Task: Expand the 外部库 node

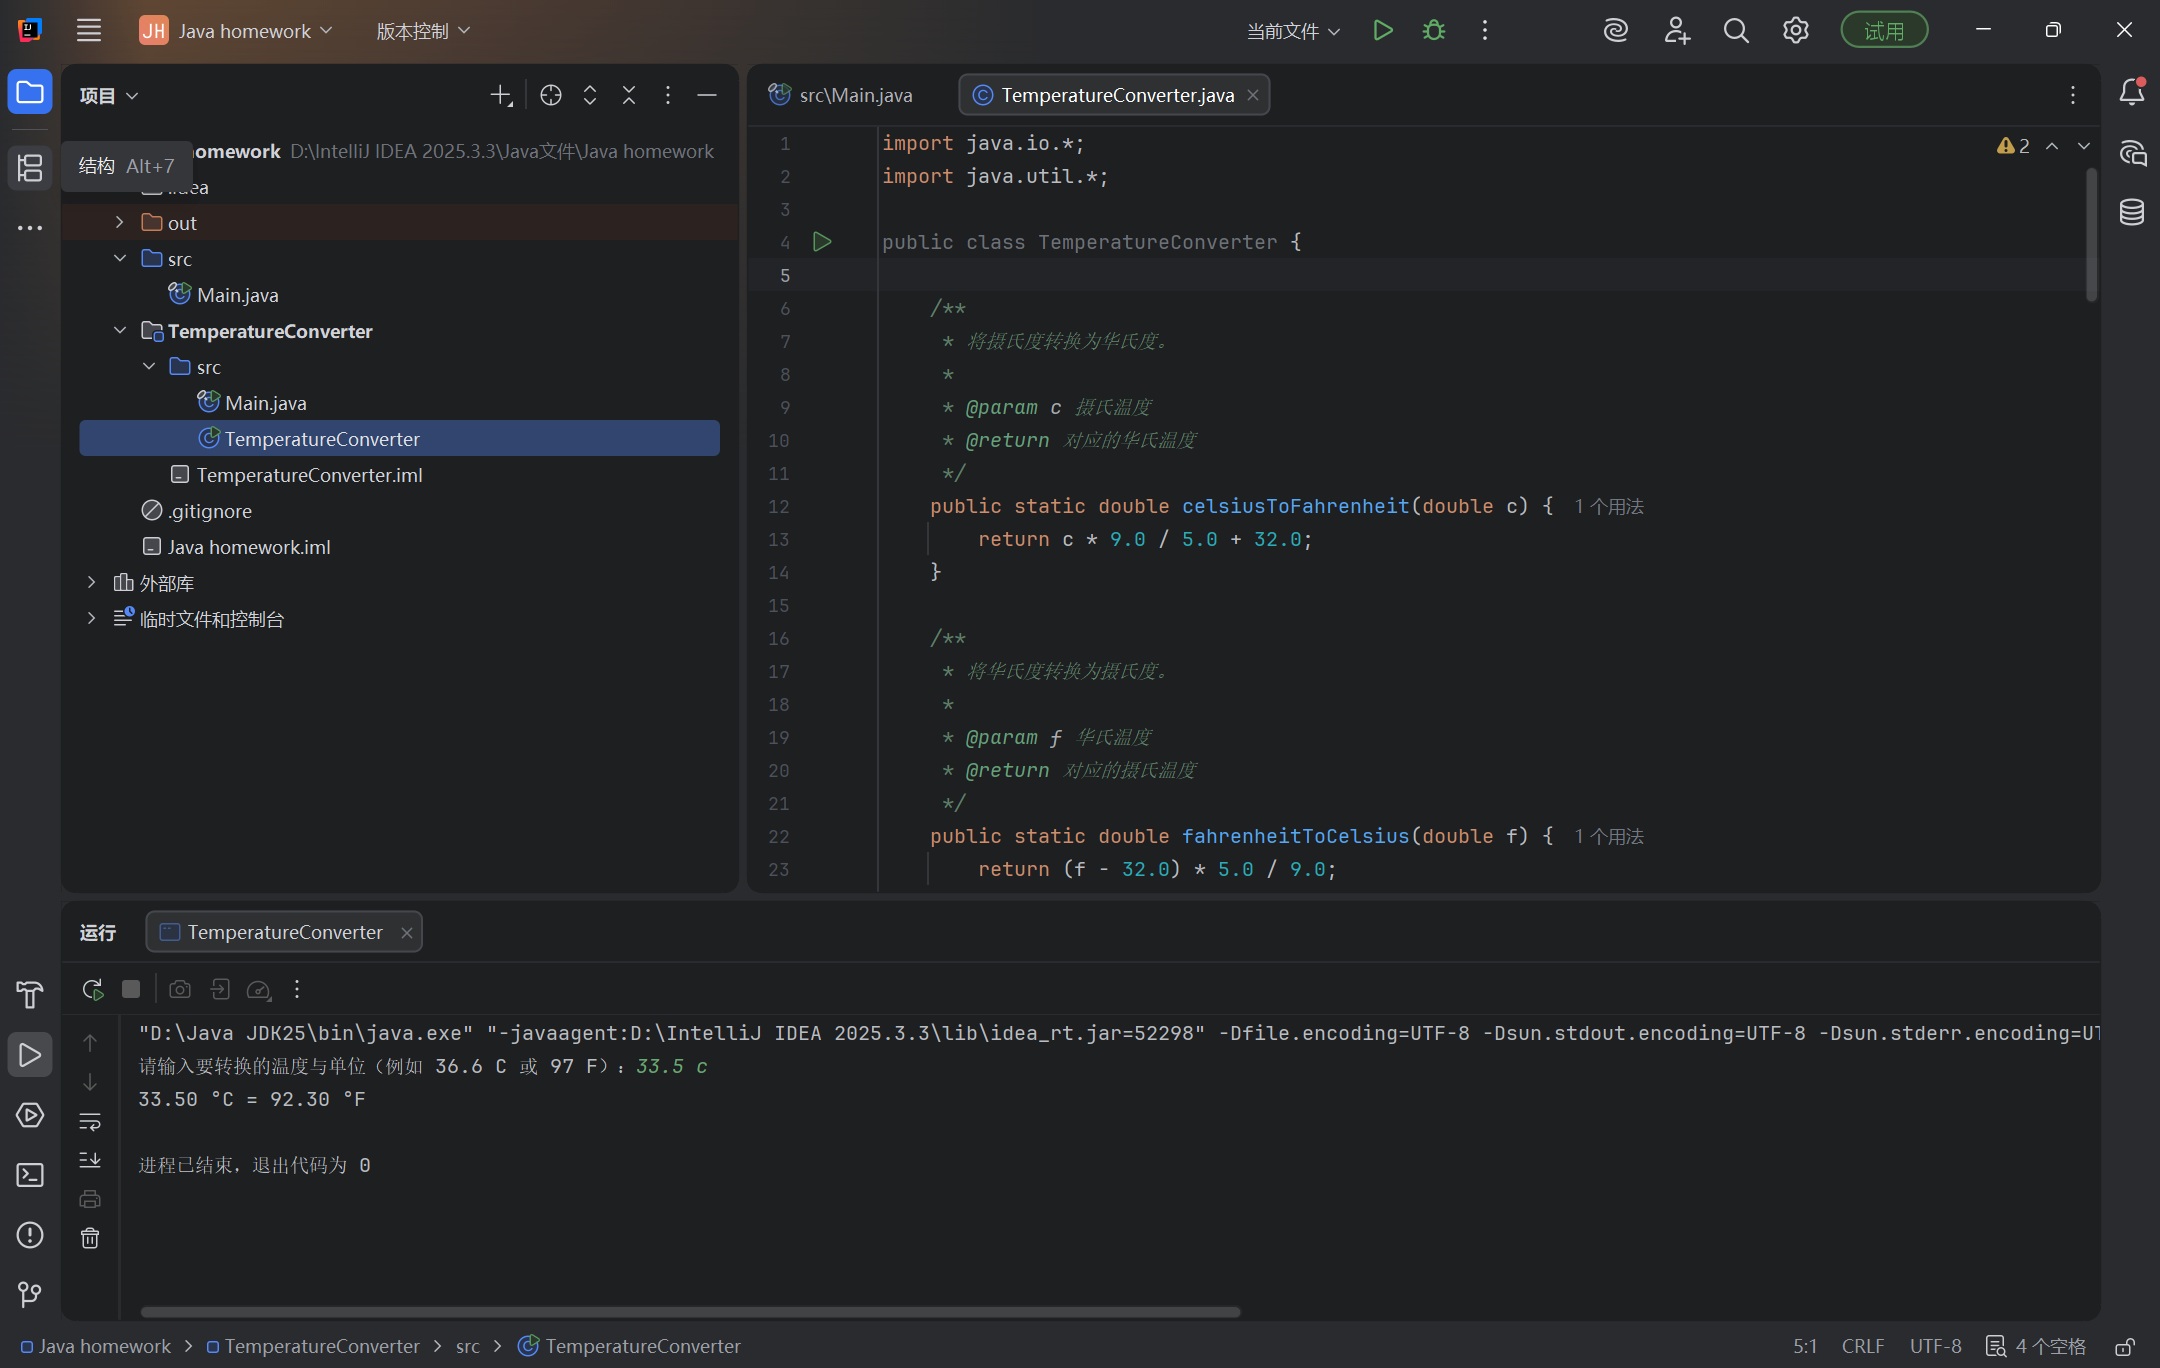Action: (x=91, y=582)
